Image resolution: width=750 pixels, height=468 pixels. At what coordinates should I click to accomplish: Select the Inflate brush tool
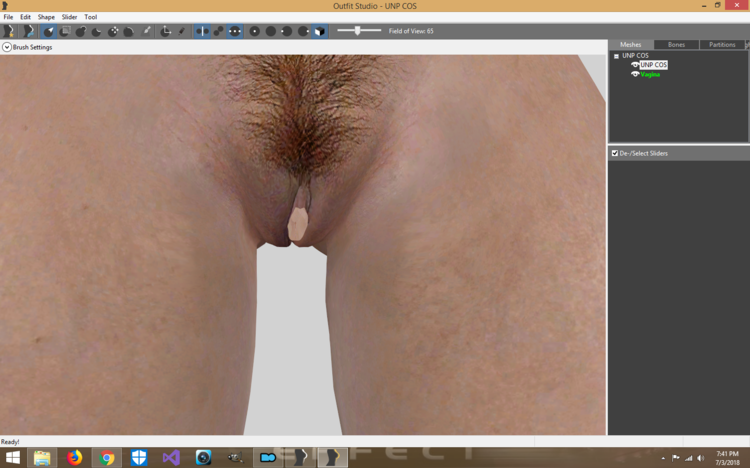coord(81,32)
